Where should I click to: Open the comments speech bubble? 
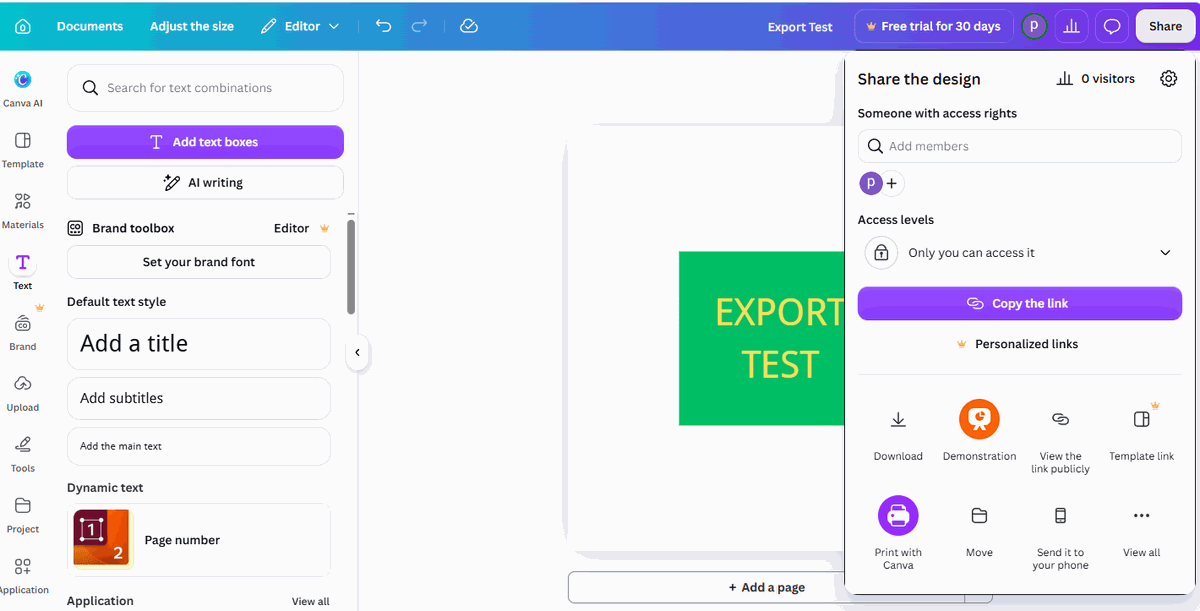pos(1112,27)
